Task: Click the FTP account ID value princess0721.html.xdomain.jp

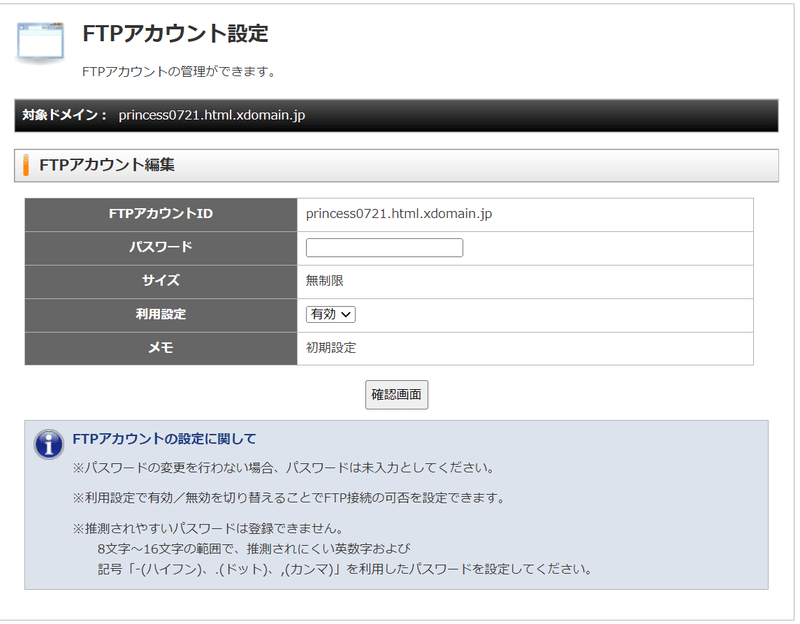Action: coord(399,214)
